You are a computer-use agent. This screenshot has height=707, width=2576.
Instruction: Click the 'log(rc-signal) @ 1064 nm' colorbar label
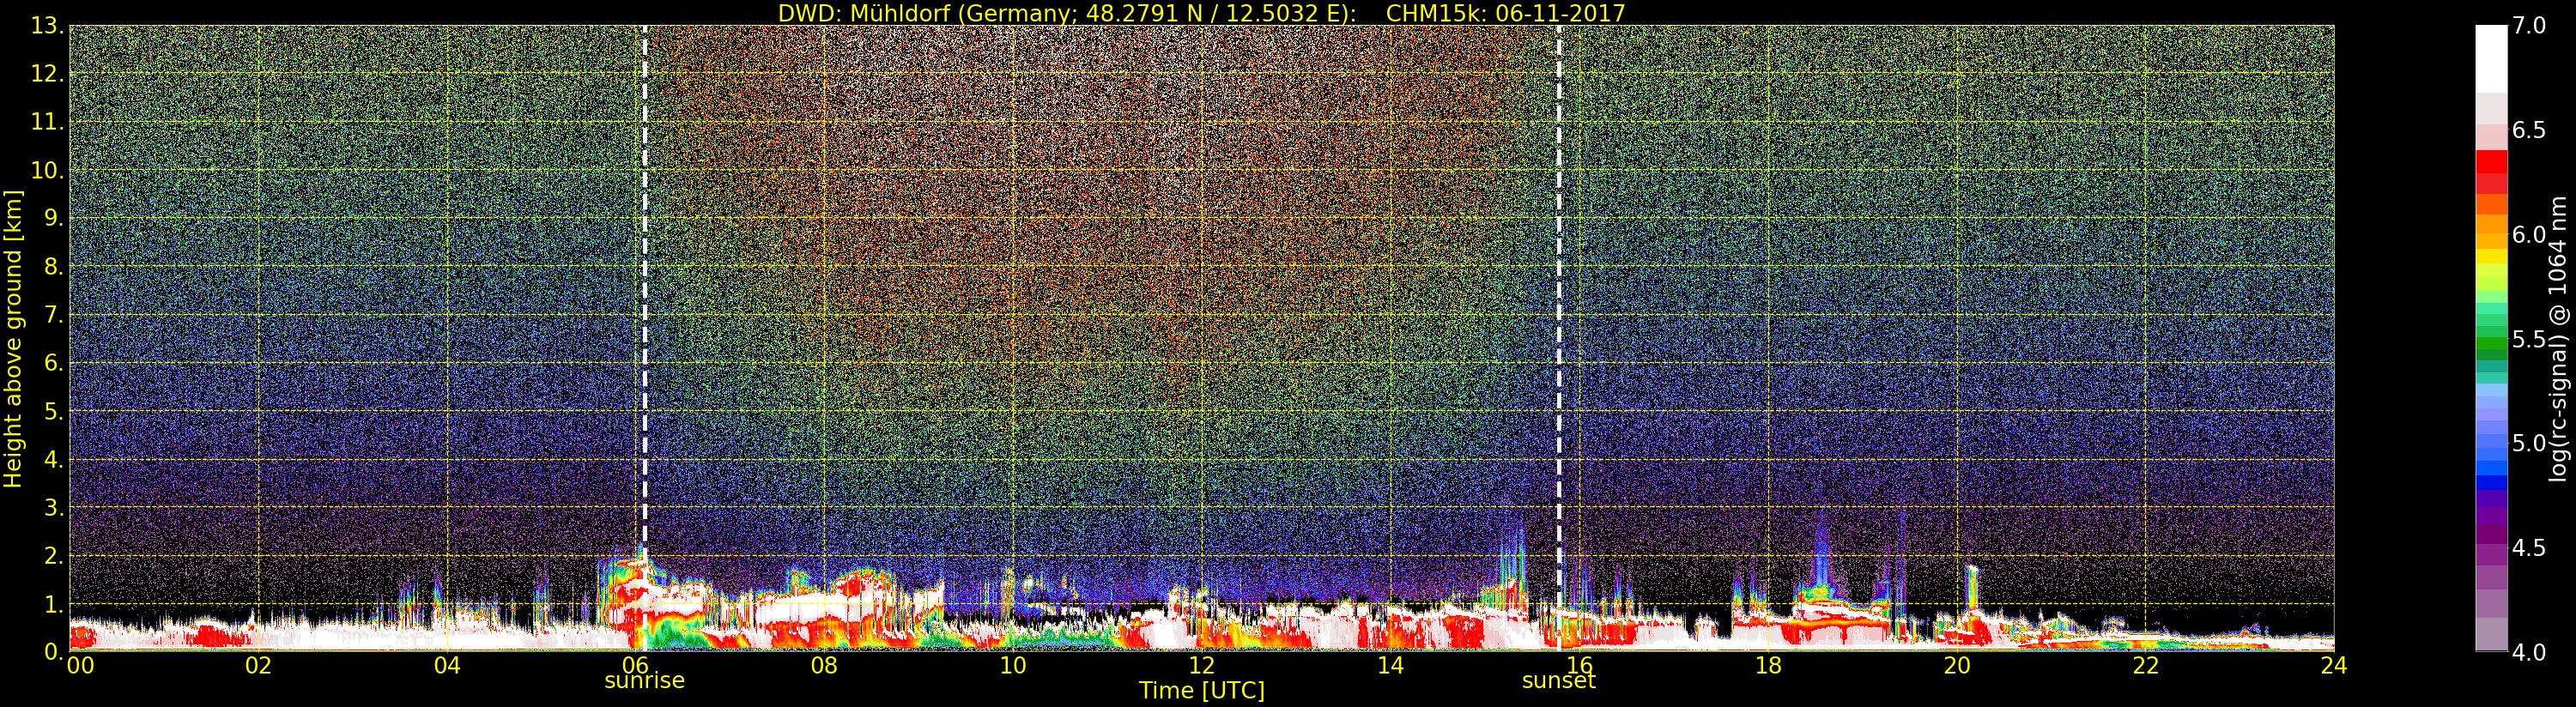point(2559,339)
